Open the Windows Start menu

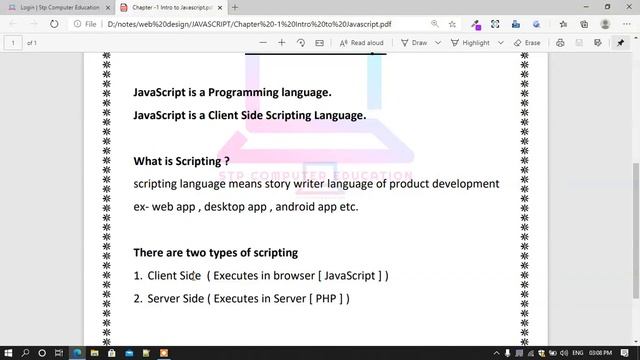coord(8,353)
